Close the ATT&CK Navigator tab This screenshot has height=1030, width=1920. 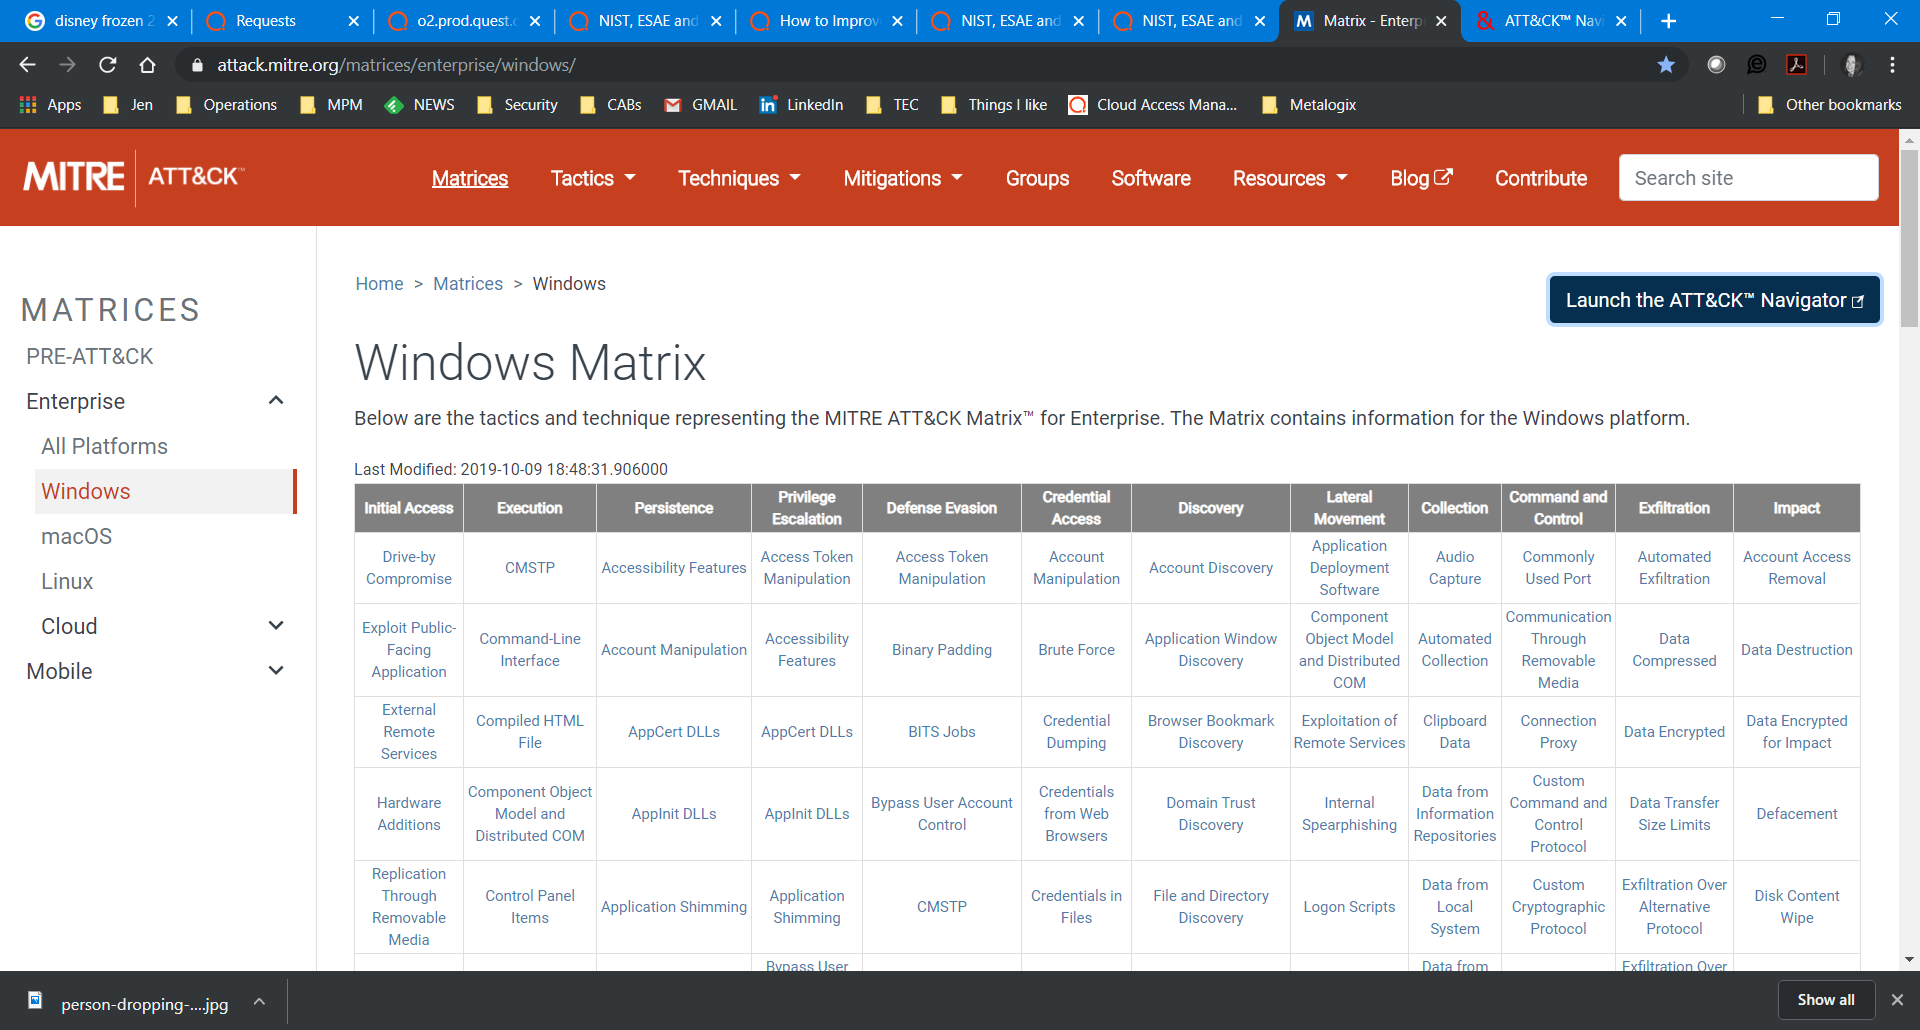pyautogui.click(x=1621, y=21)
